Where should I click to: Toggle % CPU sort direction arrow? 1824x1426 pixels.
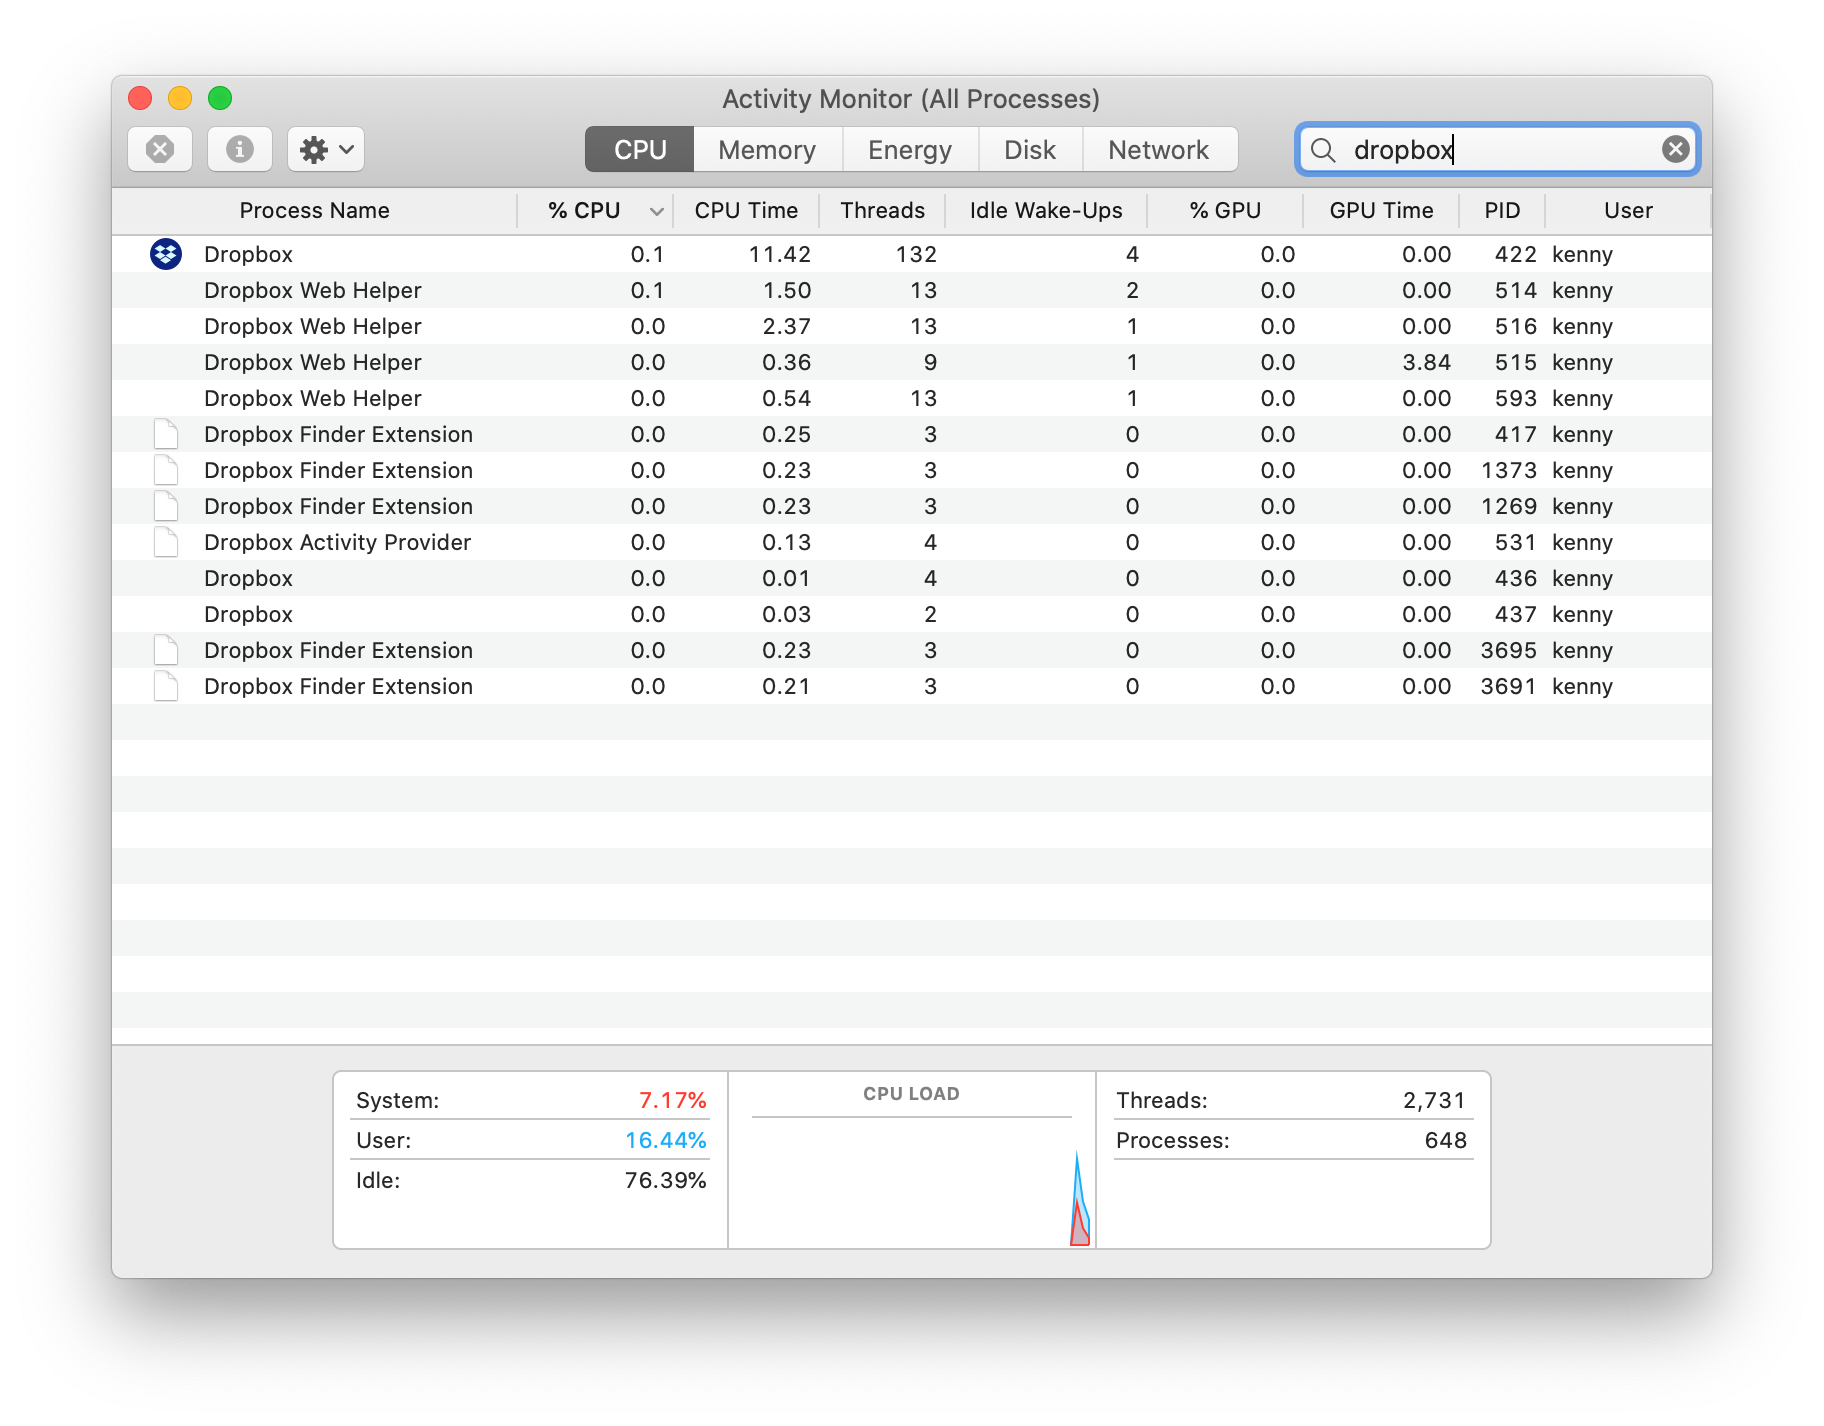click(656, 211)
